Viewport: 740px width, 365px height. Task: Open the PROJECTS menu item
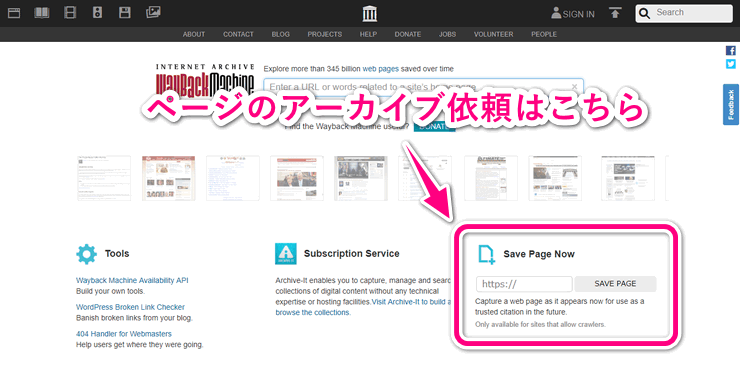click(x=325, y=34)
